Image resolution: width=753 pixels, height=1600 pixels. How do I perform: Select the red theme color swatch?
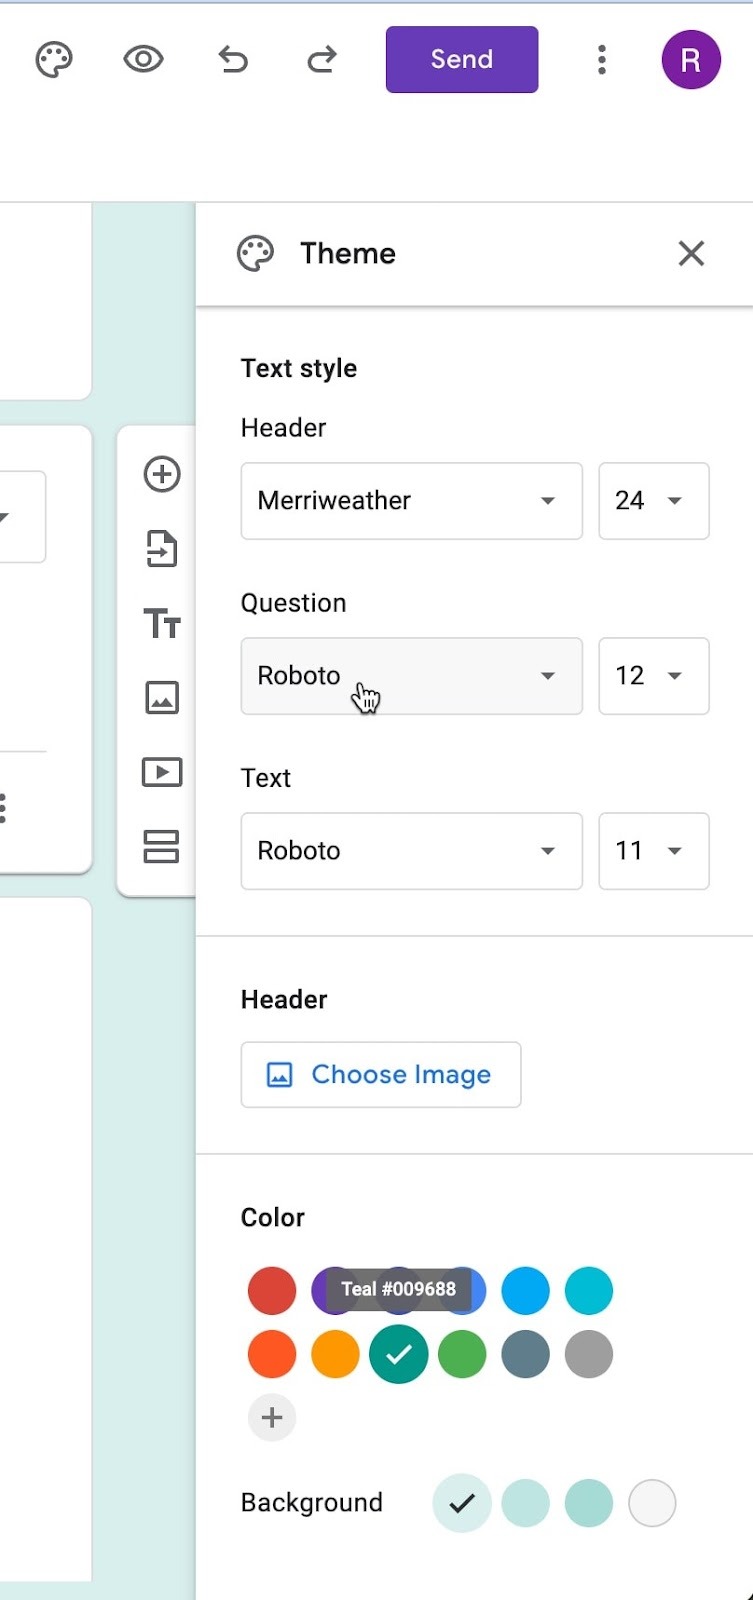[272, 1291]
